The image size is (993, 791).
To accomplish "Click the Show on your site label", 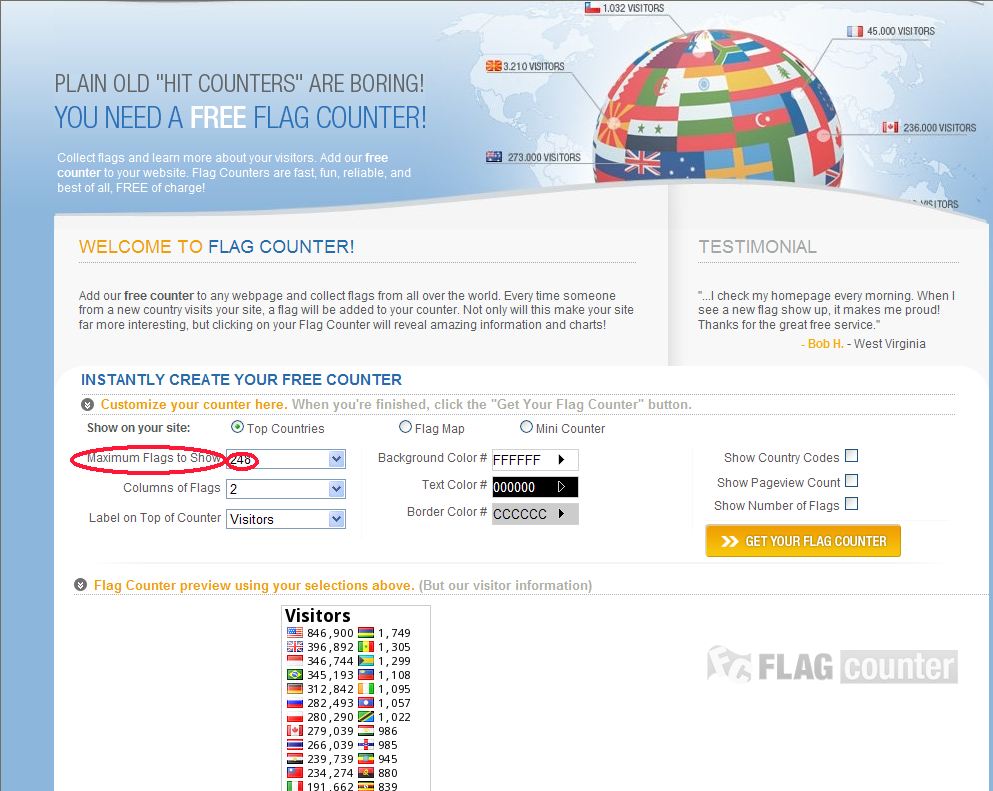I will tap(139, 427).
